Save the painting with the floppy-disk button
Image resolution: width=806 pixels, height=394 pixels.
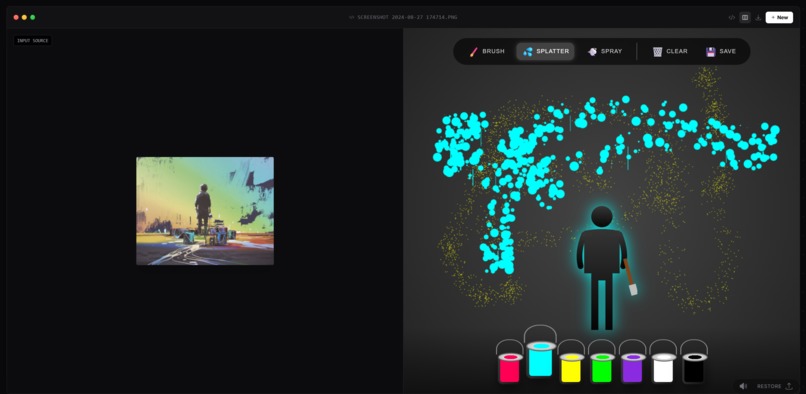721,51
